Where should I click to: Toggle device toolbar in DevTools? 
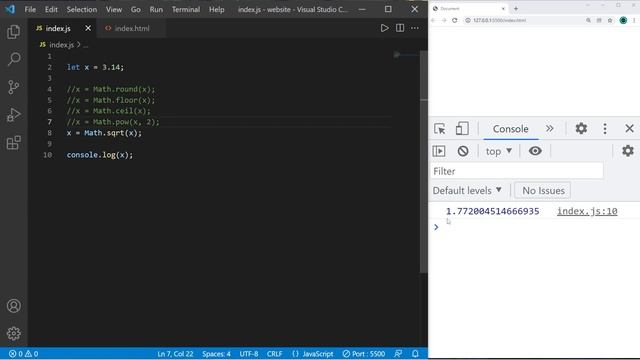462,129
